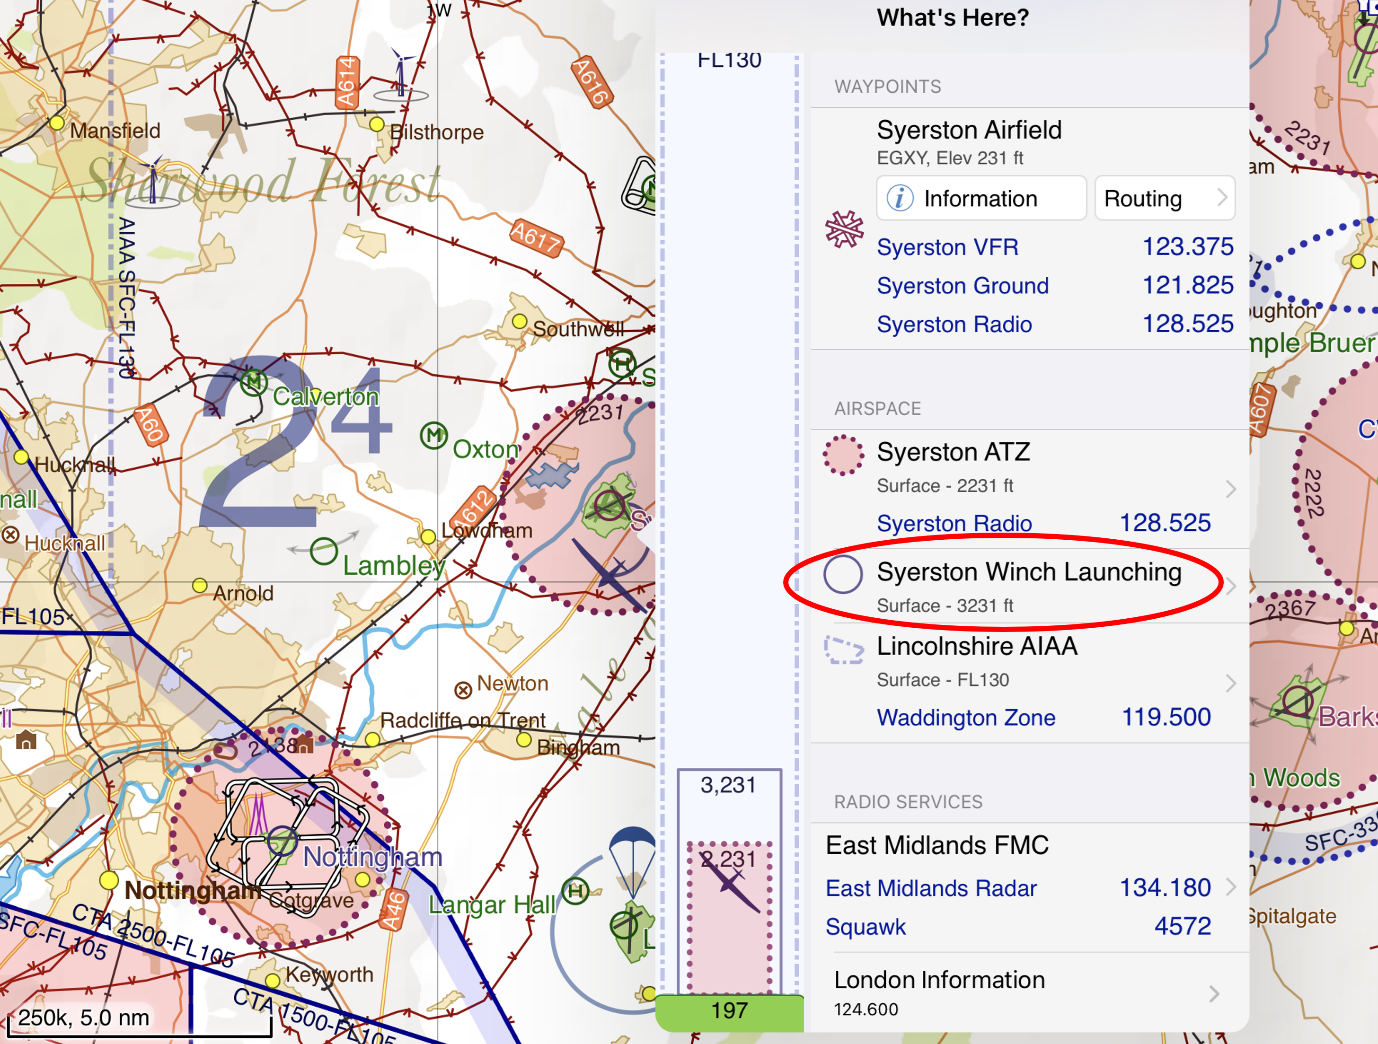Tap the green 197 elevation readout in the profile

729,1012
